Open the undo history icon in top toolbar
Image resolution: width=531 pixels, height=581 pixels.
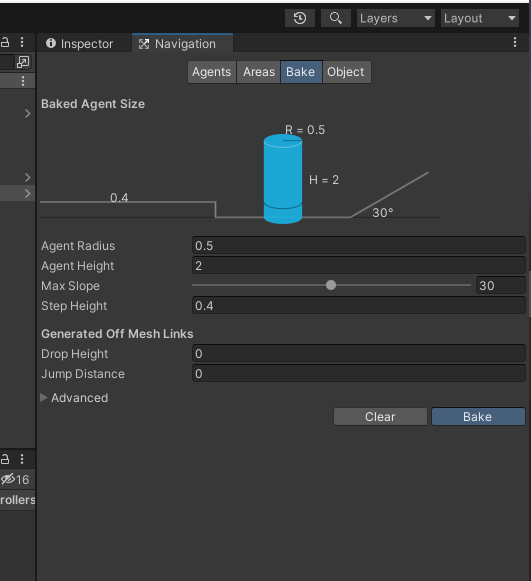pos(300,18)
